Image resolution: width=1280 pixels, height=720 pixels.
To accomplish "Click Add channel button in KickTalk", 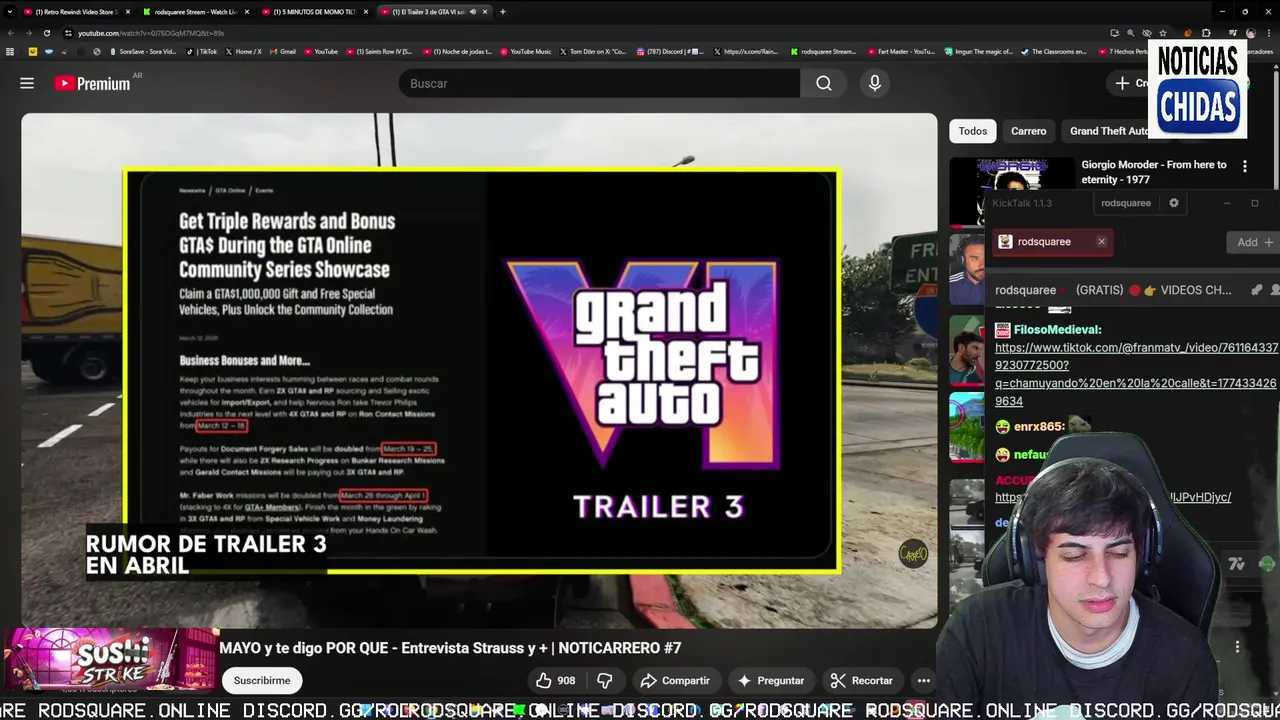I will pos(1255,242).
